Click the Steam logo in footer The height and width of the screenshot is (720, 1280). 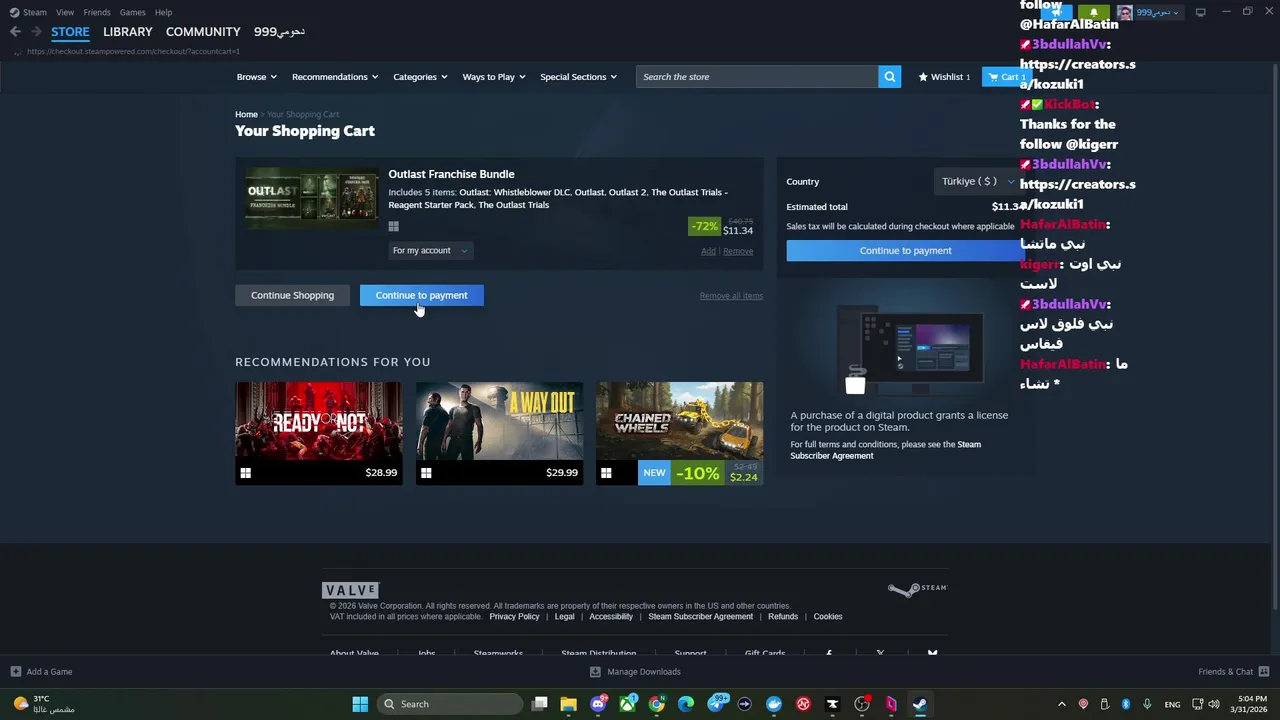tap(917, 589)
